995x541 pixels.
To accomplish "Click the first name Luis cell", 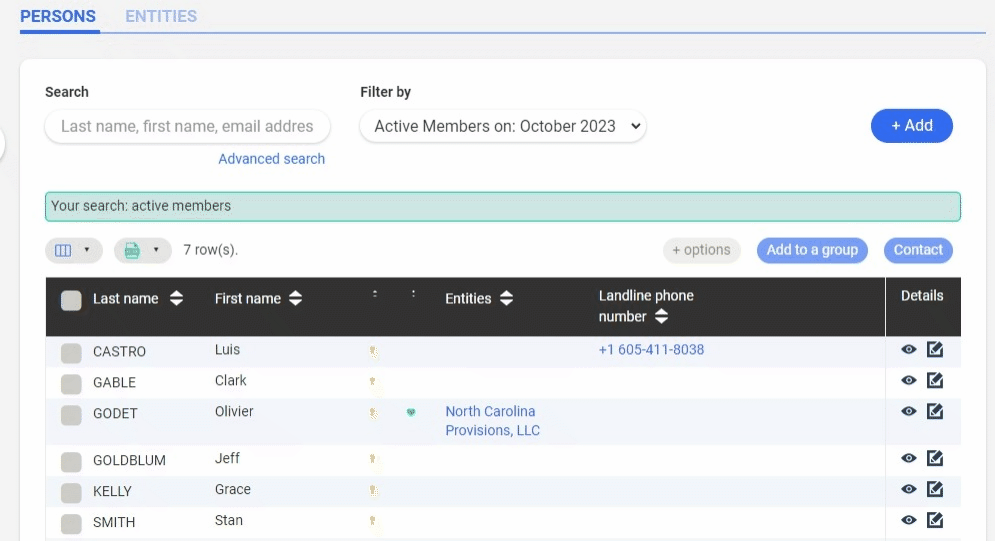I will pyautogui.click(x=227, y=349).
